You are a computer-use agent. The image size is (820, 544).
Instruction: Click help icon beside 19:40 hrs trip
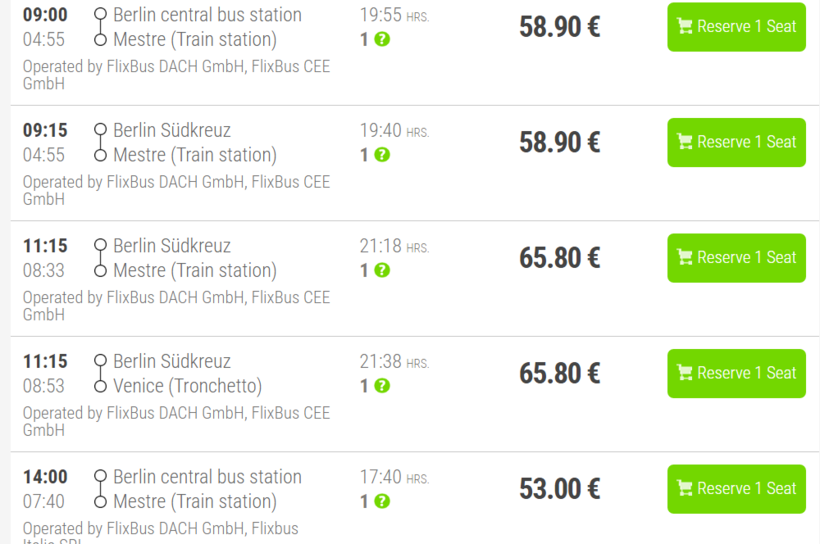pos(382,155)
